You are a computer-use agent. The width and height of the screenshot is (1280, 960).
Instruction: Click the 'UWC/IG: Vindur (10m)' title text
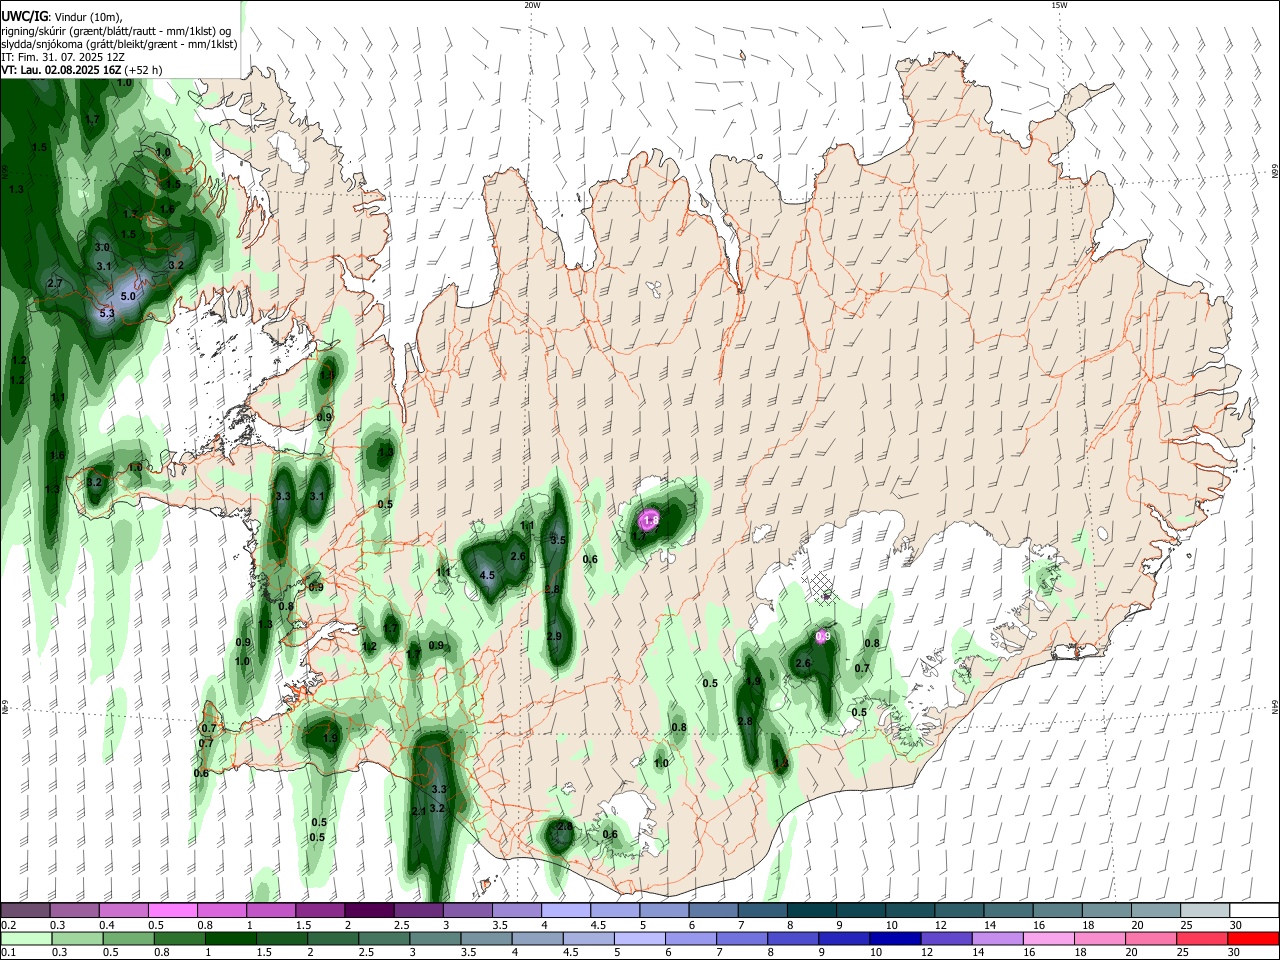[61, 17]
